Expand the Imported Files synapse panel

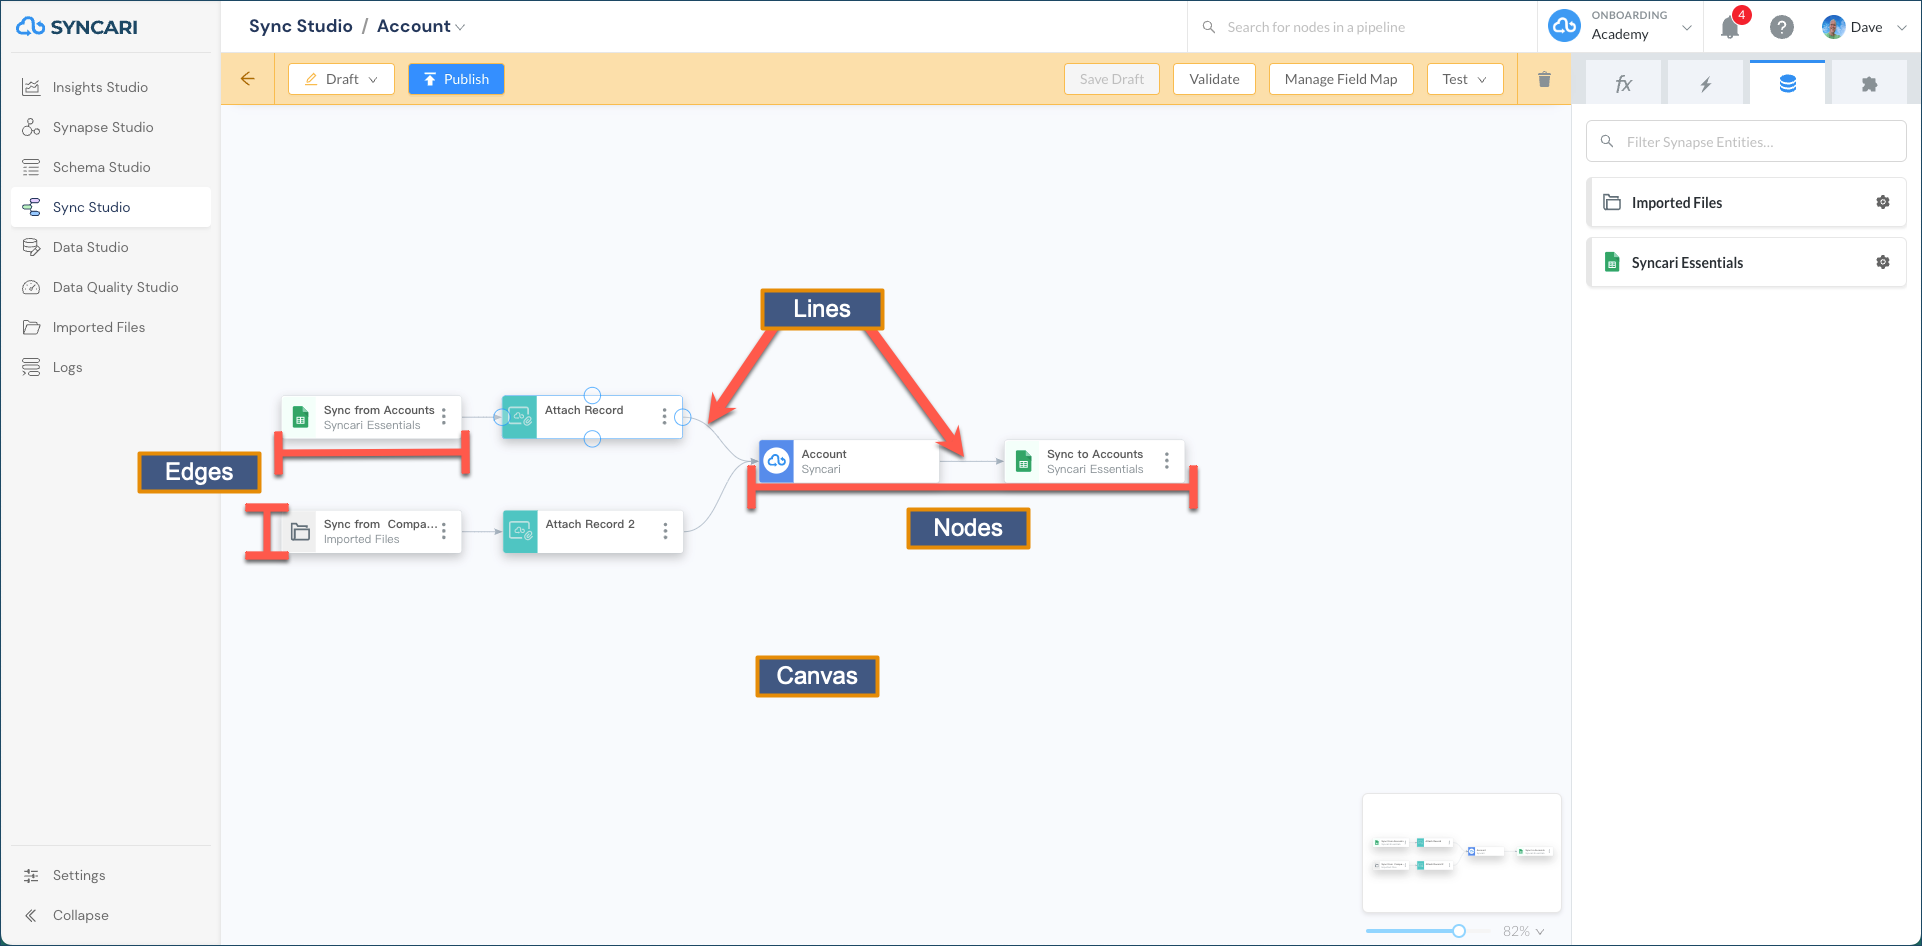click(x=1746, y=202)
